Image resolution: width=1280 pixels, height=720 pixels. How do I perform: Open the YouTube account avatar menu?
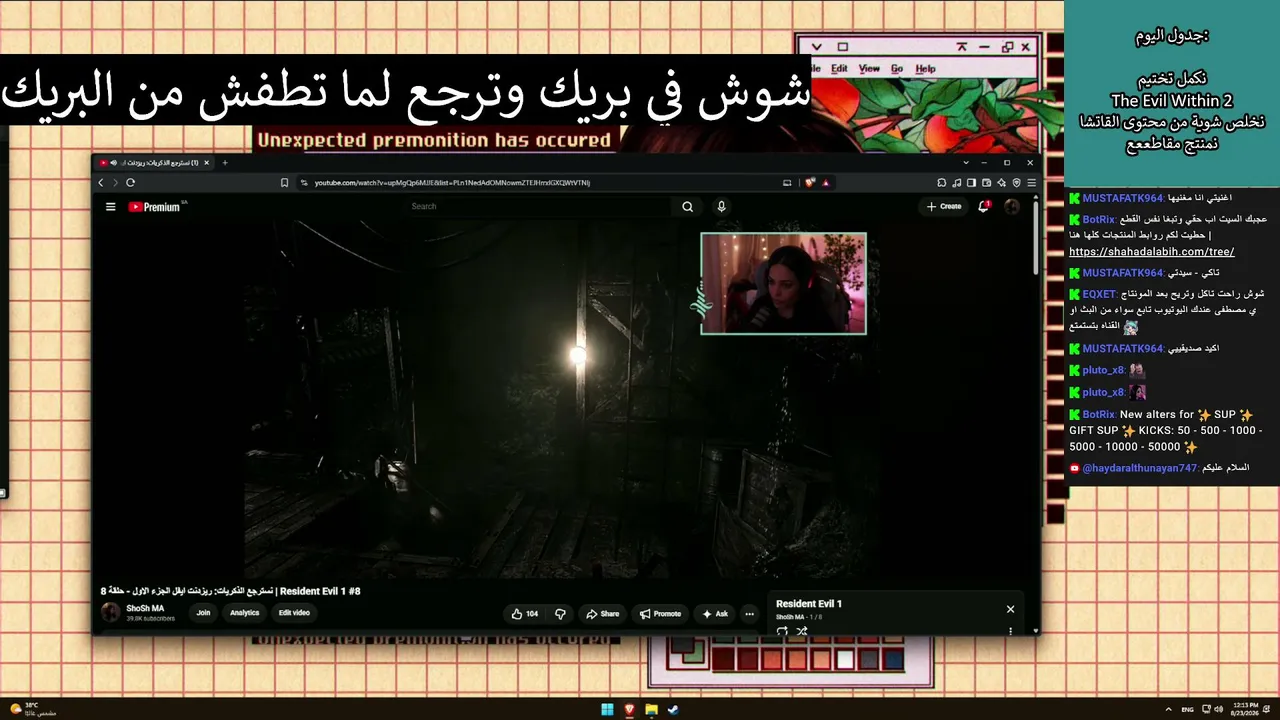pyautogui.click(x=1012, y=207)
